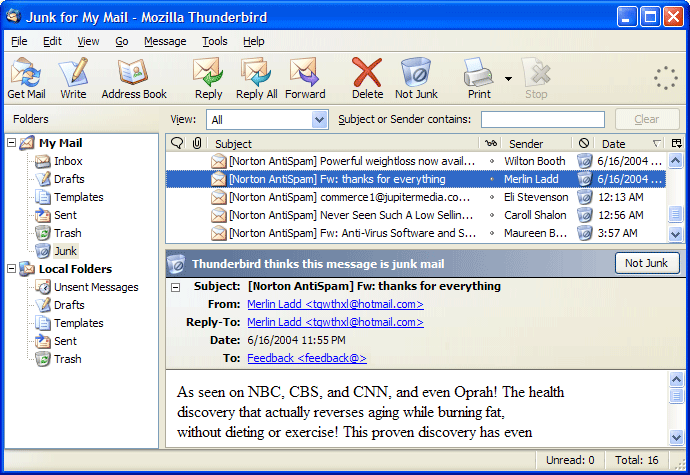
Task: Open the Tools menu
Action: (215, 41)
